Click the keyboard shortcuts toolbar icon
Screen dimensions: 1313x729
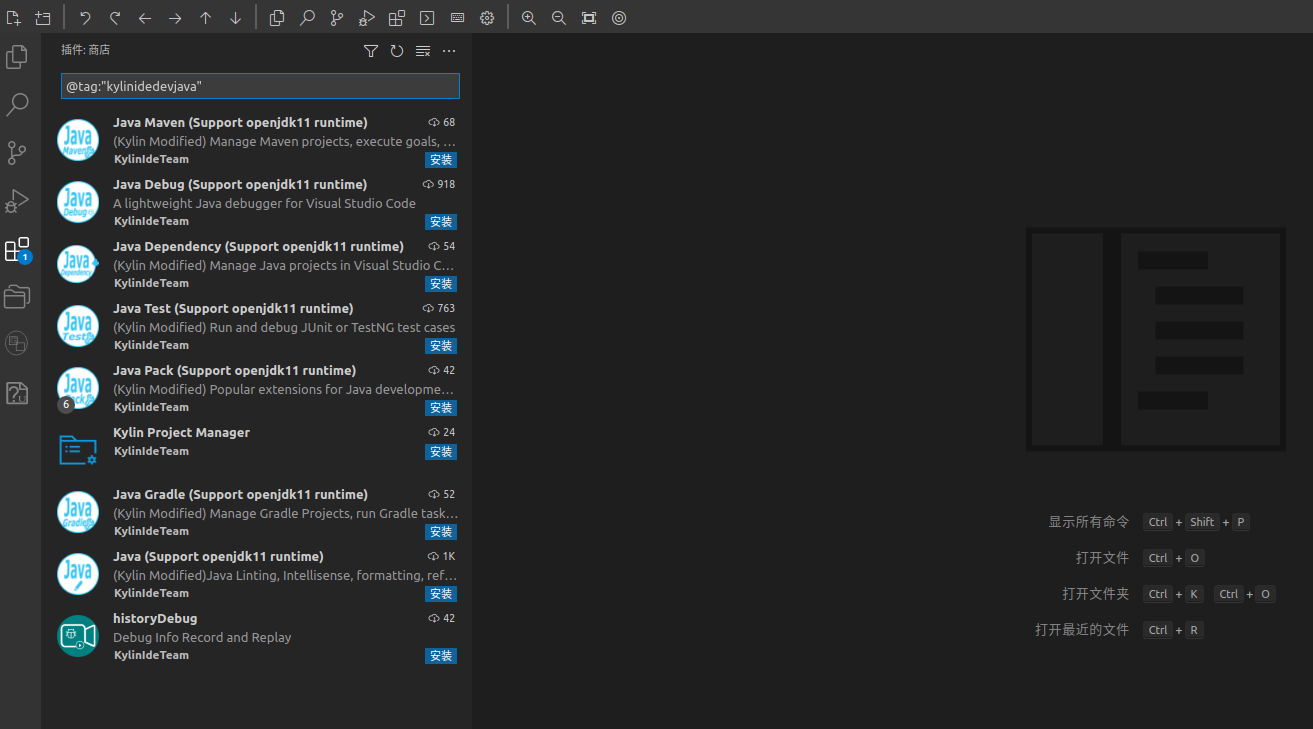click(457, 18)
